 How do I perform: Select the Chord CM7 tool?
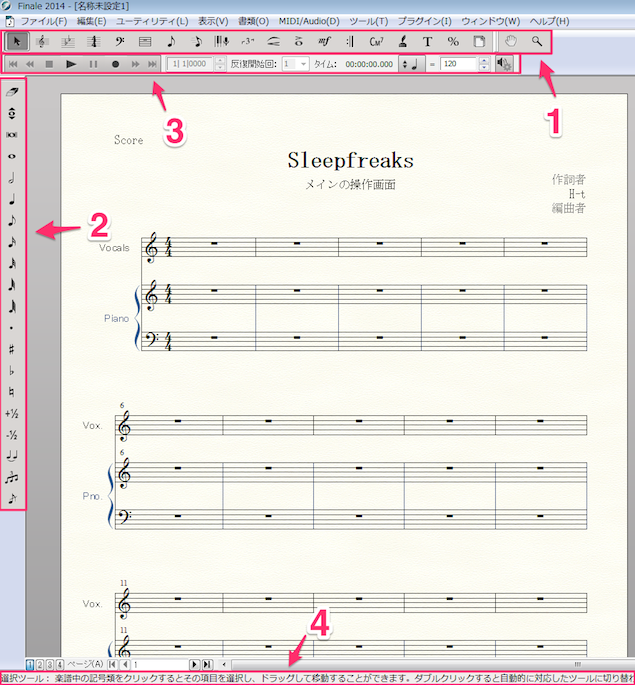click(x=376, y=42)
